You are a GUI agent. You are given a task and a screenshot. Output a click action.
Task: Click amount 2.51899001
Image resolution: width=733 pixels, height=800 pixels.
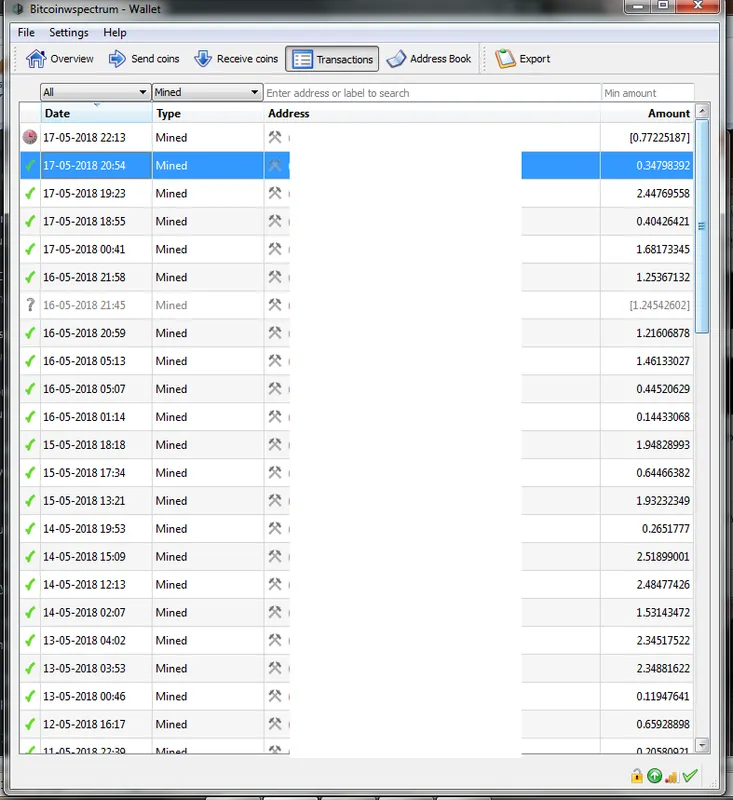coord(663,556)
